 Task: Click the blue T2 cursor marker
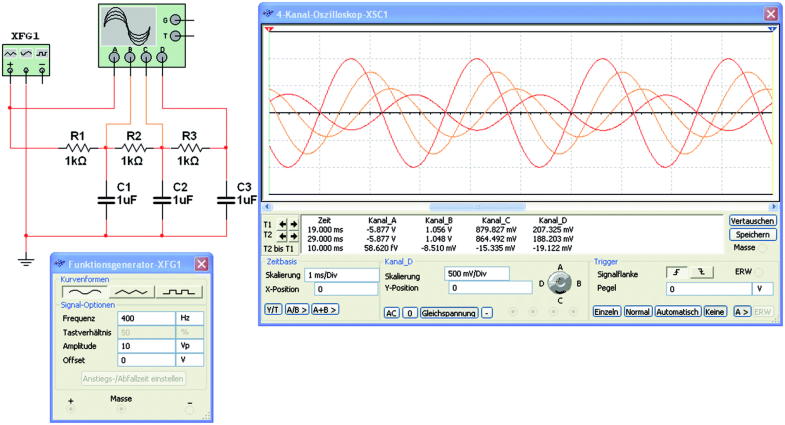tap(772, 30)
